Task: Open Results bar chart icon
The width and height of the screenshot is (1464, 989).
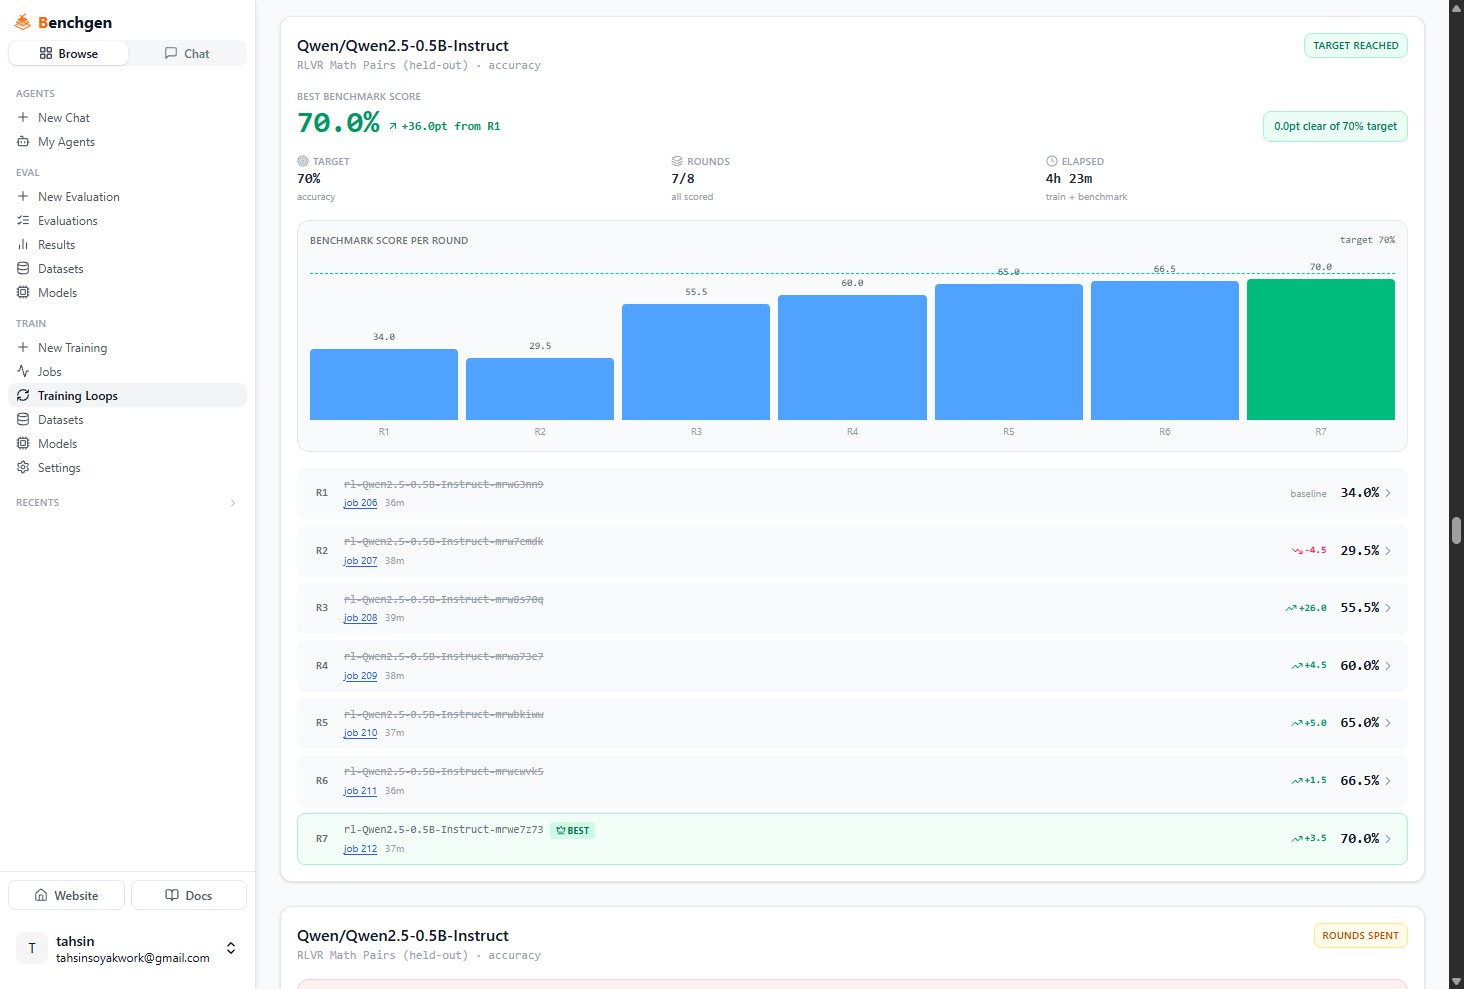Action: click(23, 245)
